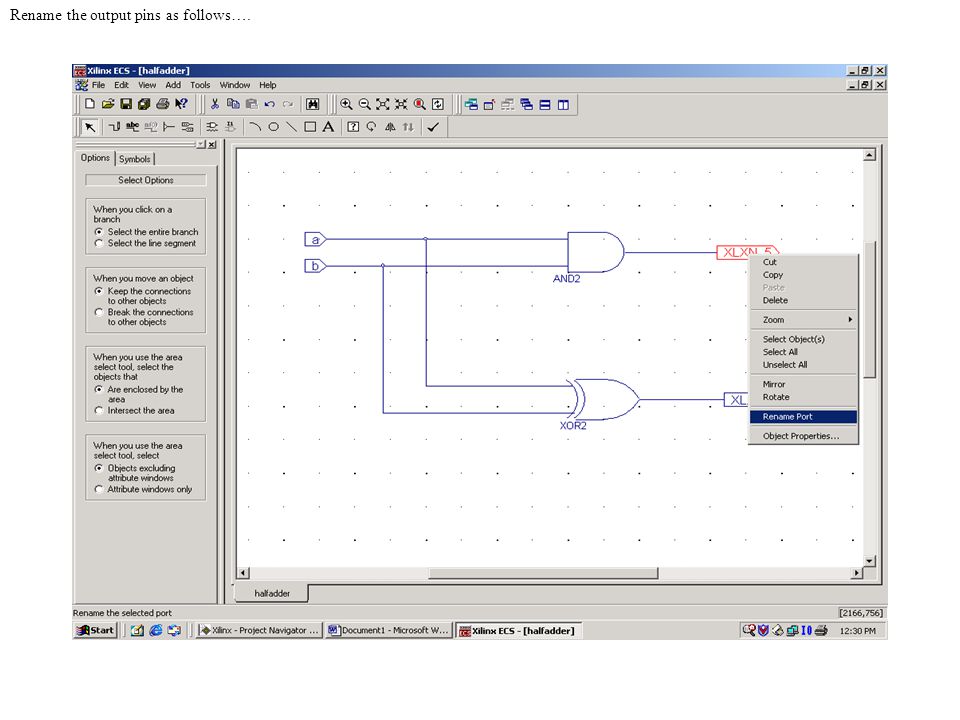Pick the Text 'A' tool
Screen dimensions: 960x720
click(329, 127)
